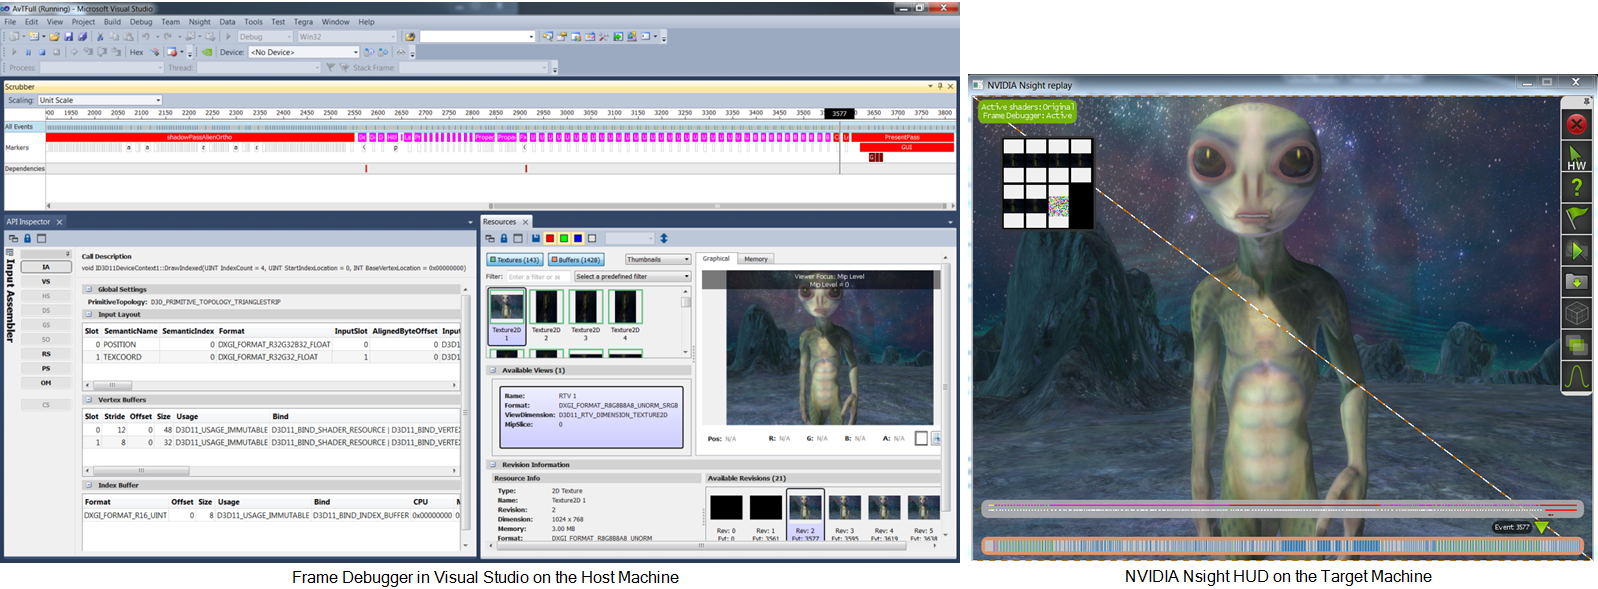Click the shadowPassAlienOrtho marker bar
1598x589 pixels.
coord(199,137)
